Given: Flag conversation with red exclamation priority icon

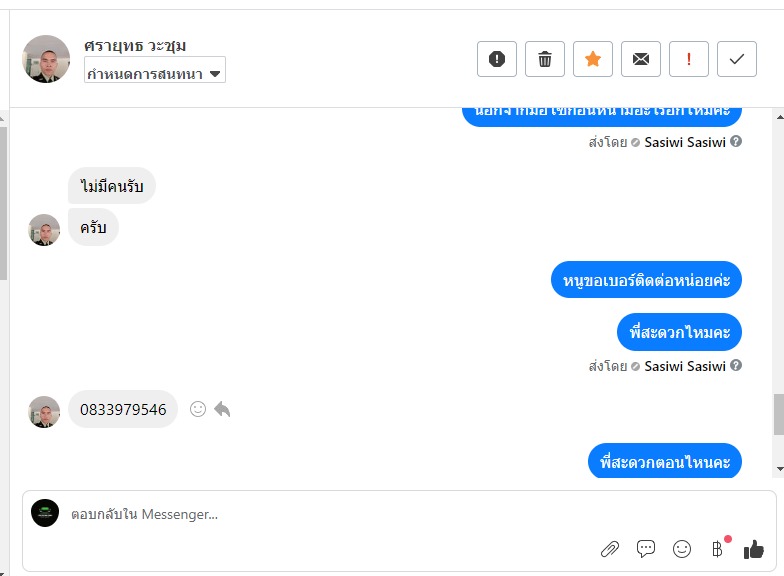Looking at the screenshot, I should (689, 59).
